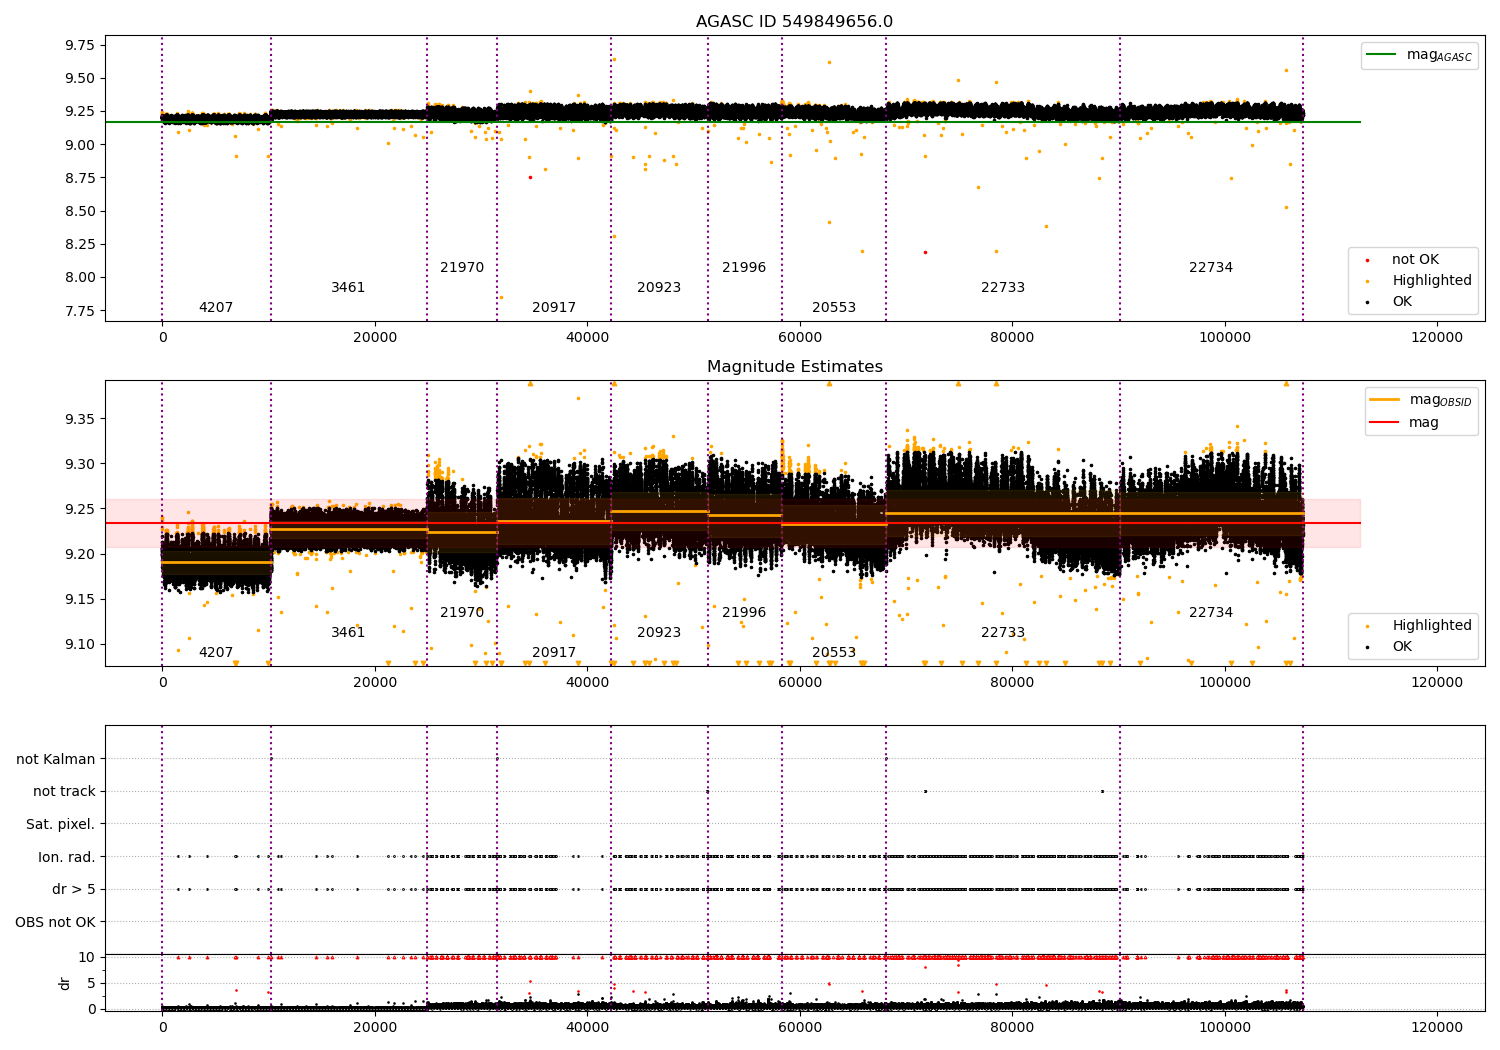Viewport: 1500px width, 1050px height.
Task: Click obsid label 21996 in Magnitude Estimates plot
Action: 744,613
